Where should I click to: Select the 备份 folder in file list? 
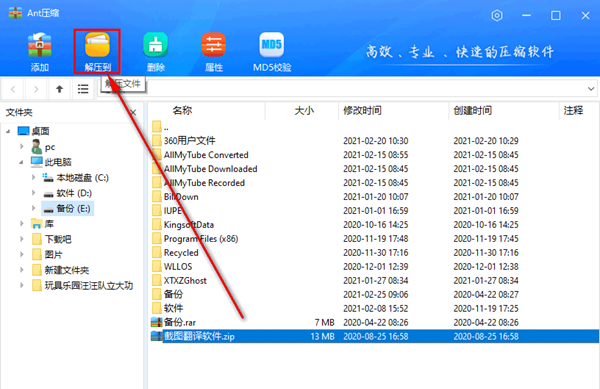[x=373, y=295]
